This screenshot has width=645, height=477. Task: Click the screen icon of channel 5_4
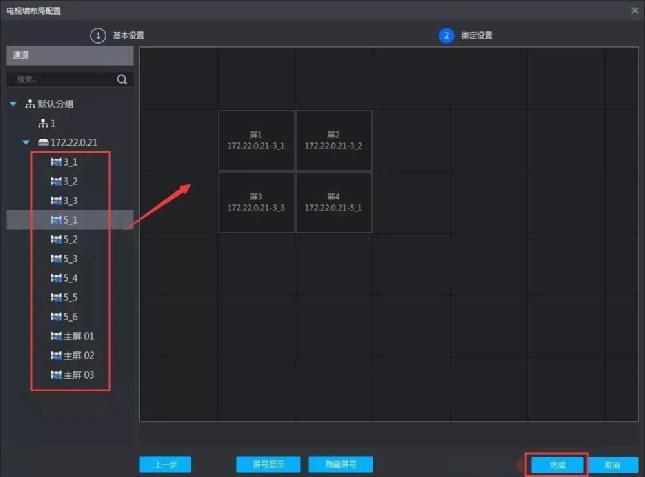pos(56,278)
